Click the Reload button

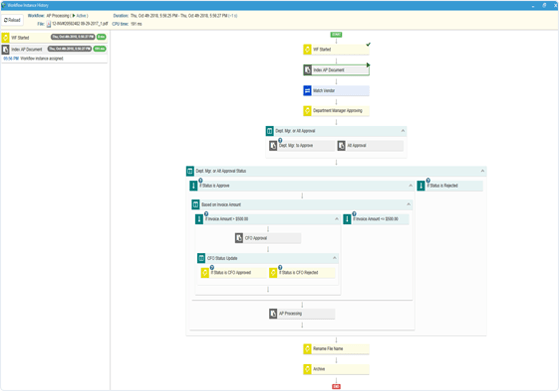click(x=12, y=20)
